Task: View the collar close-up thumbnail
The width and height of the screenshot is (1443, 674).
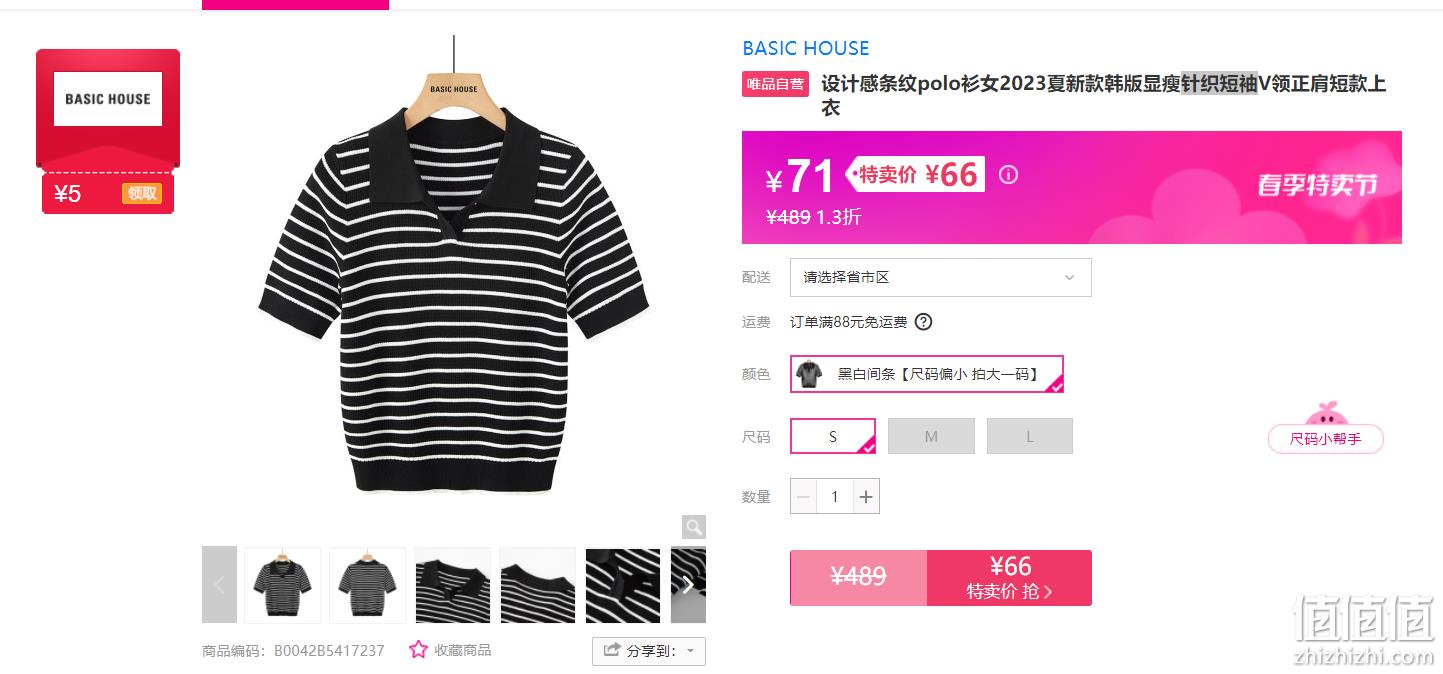Action: pos(453,585)
